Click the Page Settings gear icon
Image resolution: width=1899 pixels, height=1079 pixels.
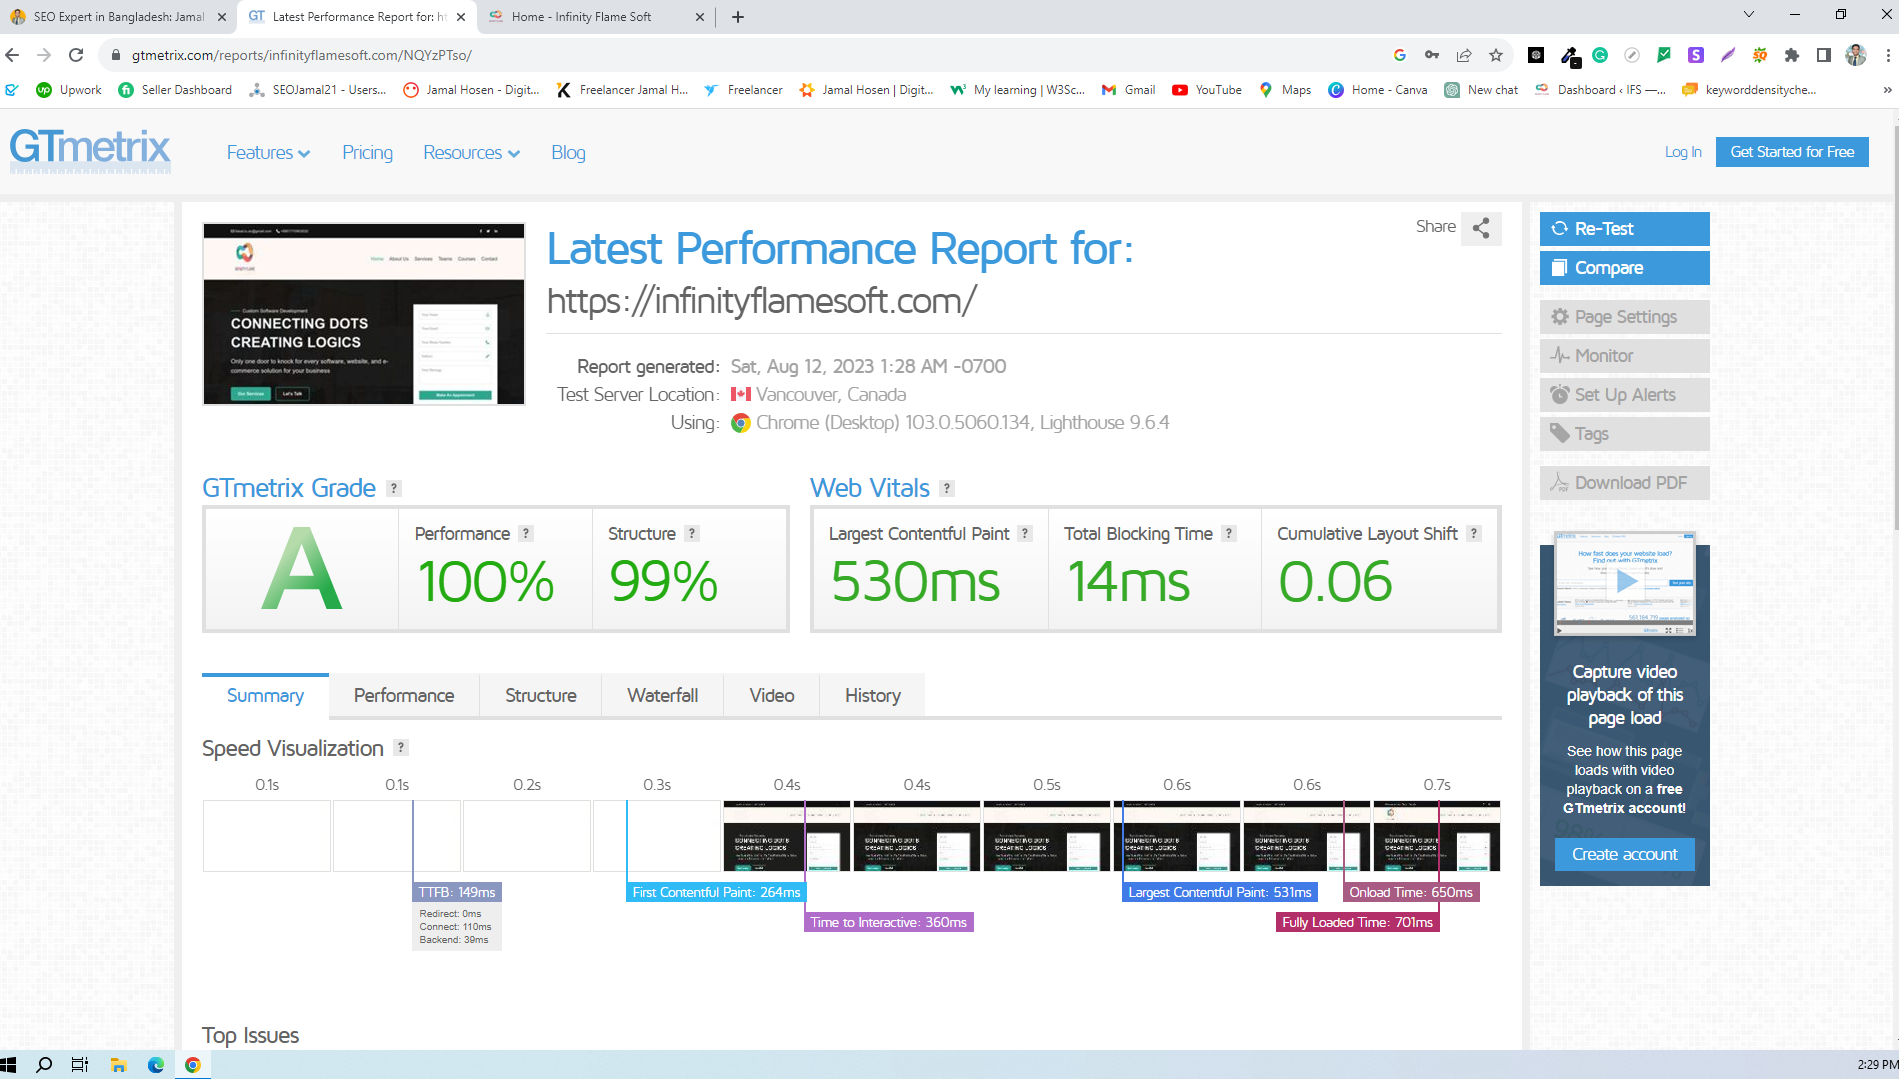point(1560,316)
